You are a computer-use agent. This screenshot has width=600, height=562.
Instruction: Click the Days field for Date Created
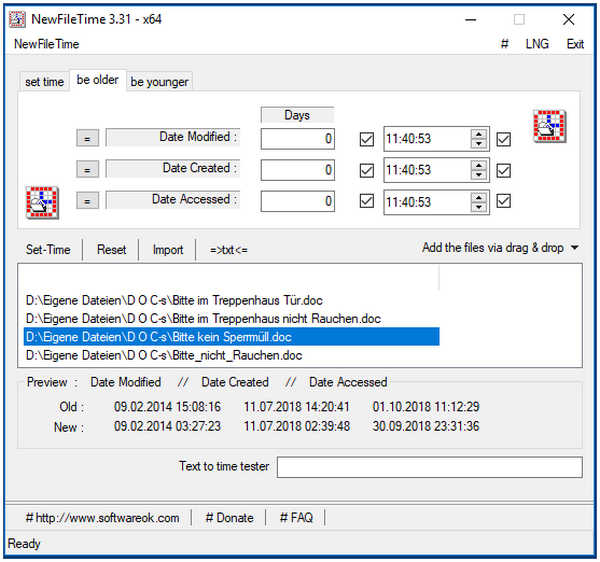(x=298, y=170)
